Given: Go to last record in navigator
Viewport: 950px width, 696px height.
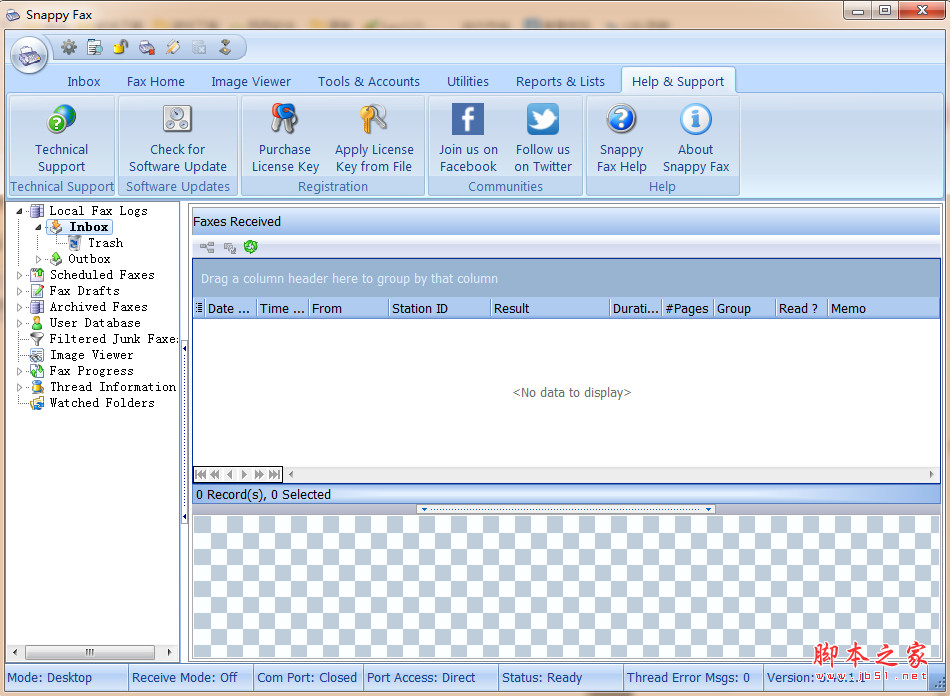Looking at the screenshot, I should 274,474.
